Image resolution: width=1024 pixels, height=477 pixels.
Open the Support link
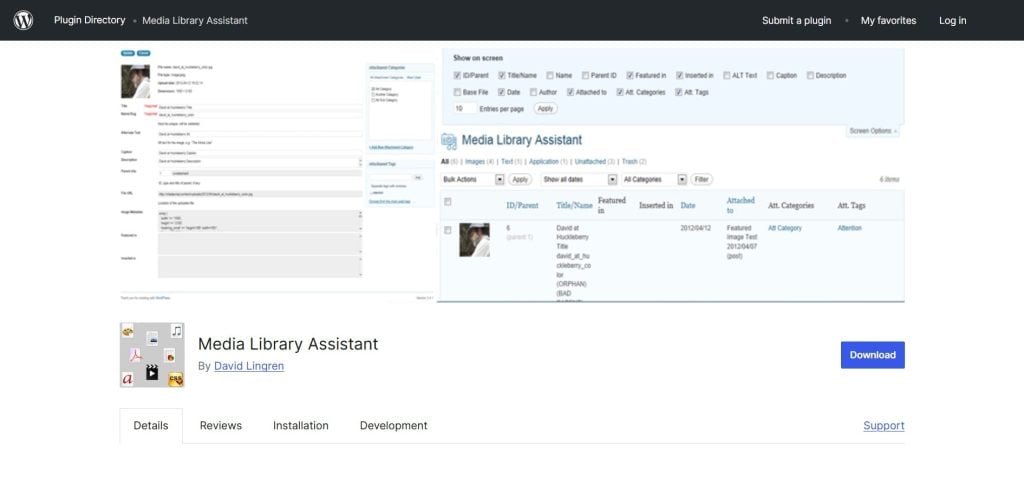884,425
